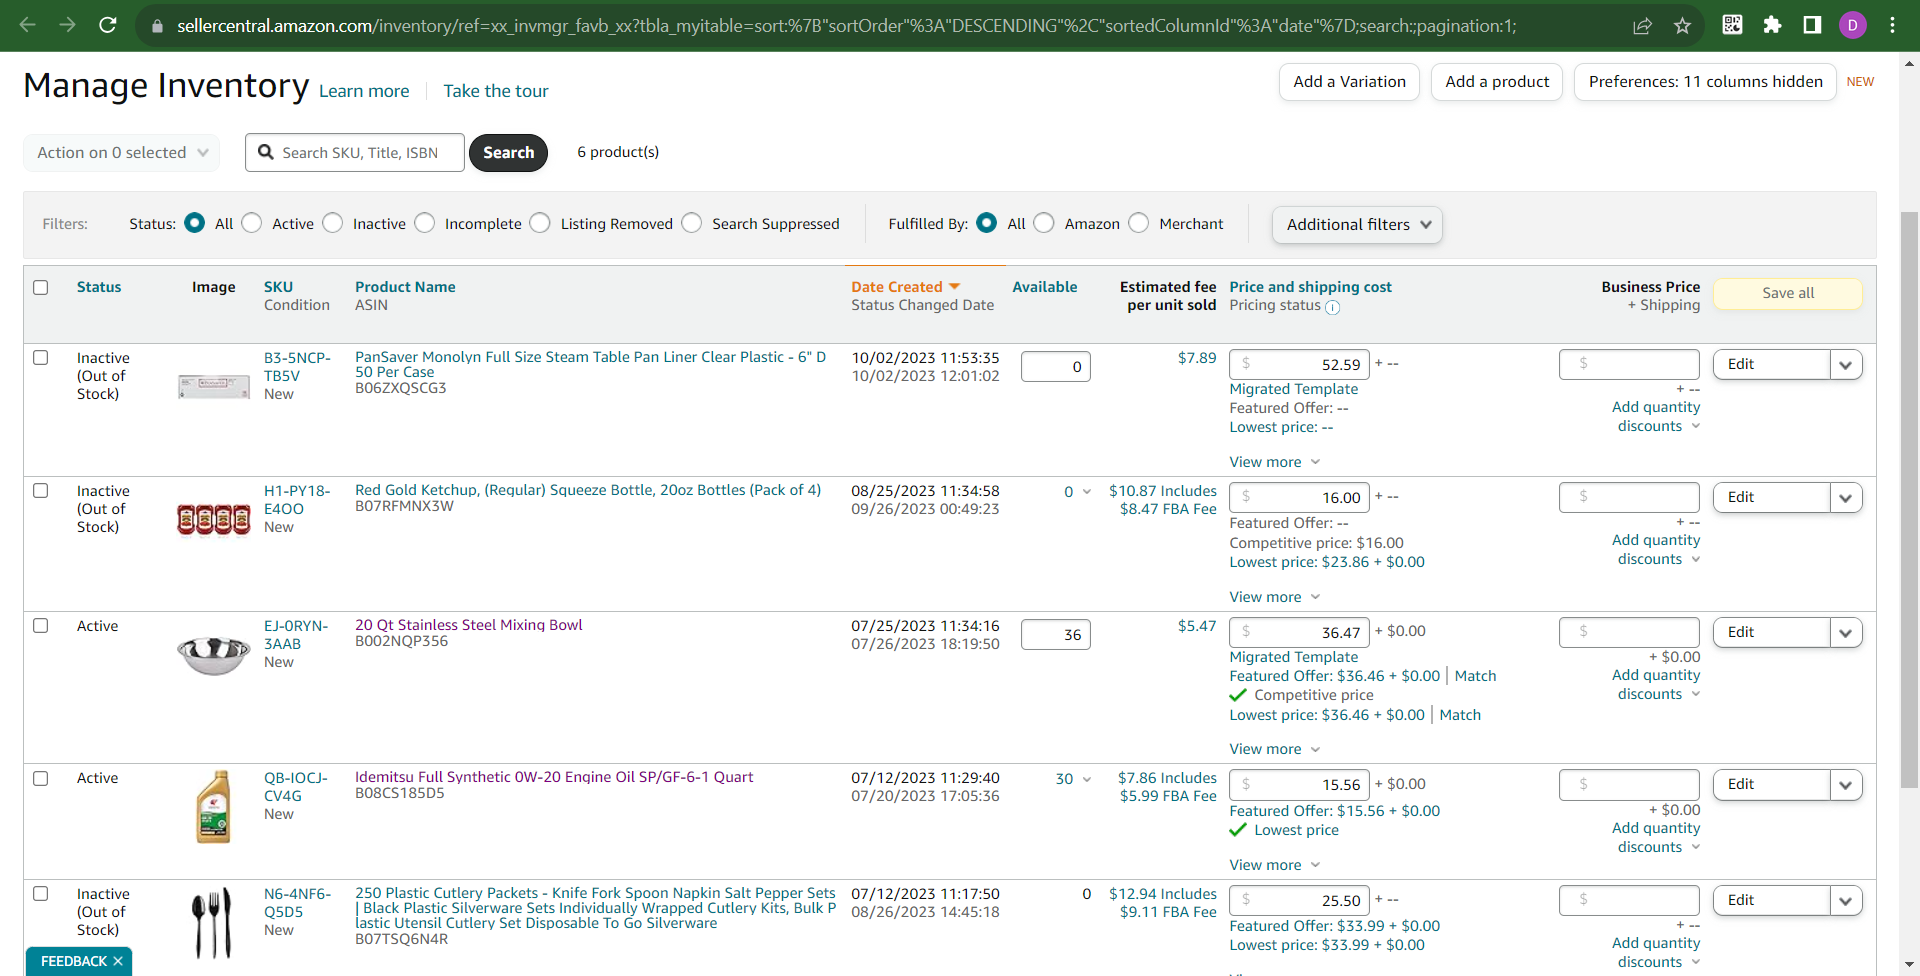Choose the Incomplete status filter radio
The height and width of the screenshot is (976, 1920).
[x=425, y=223]
